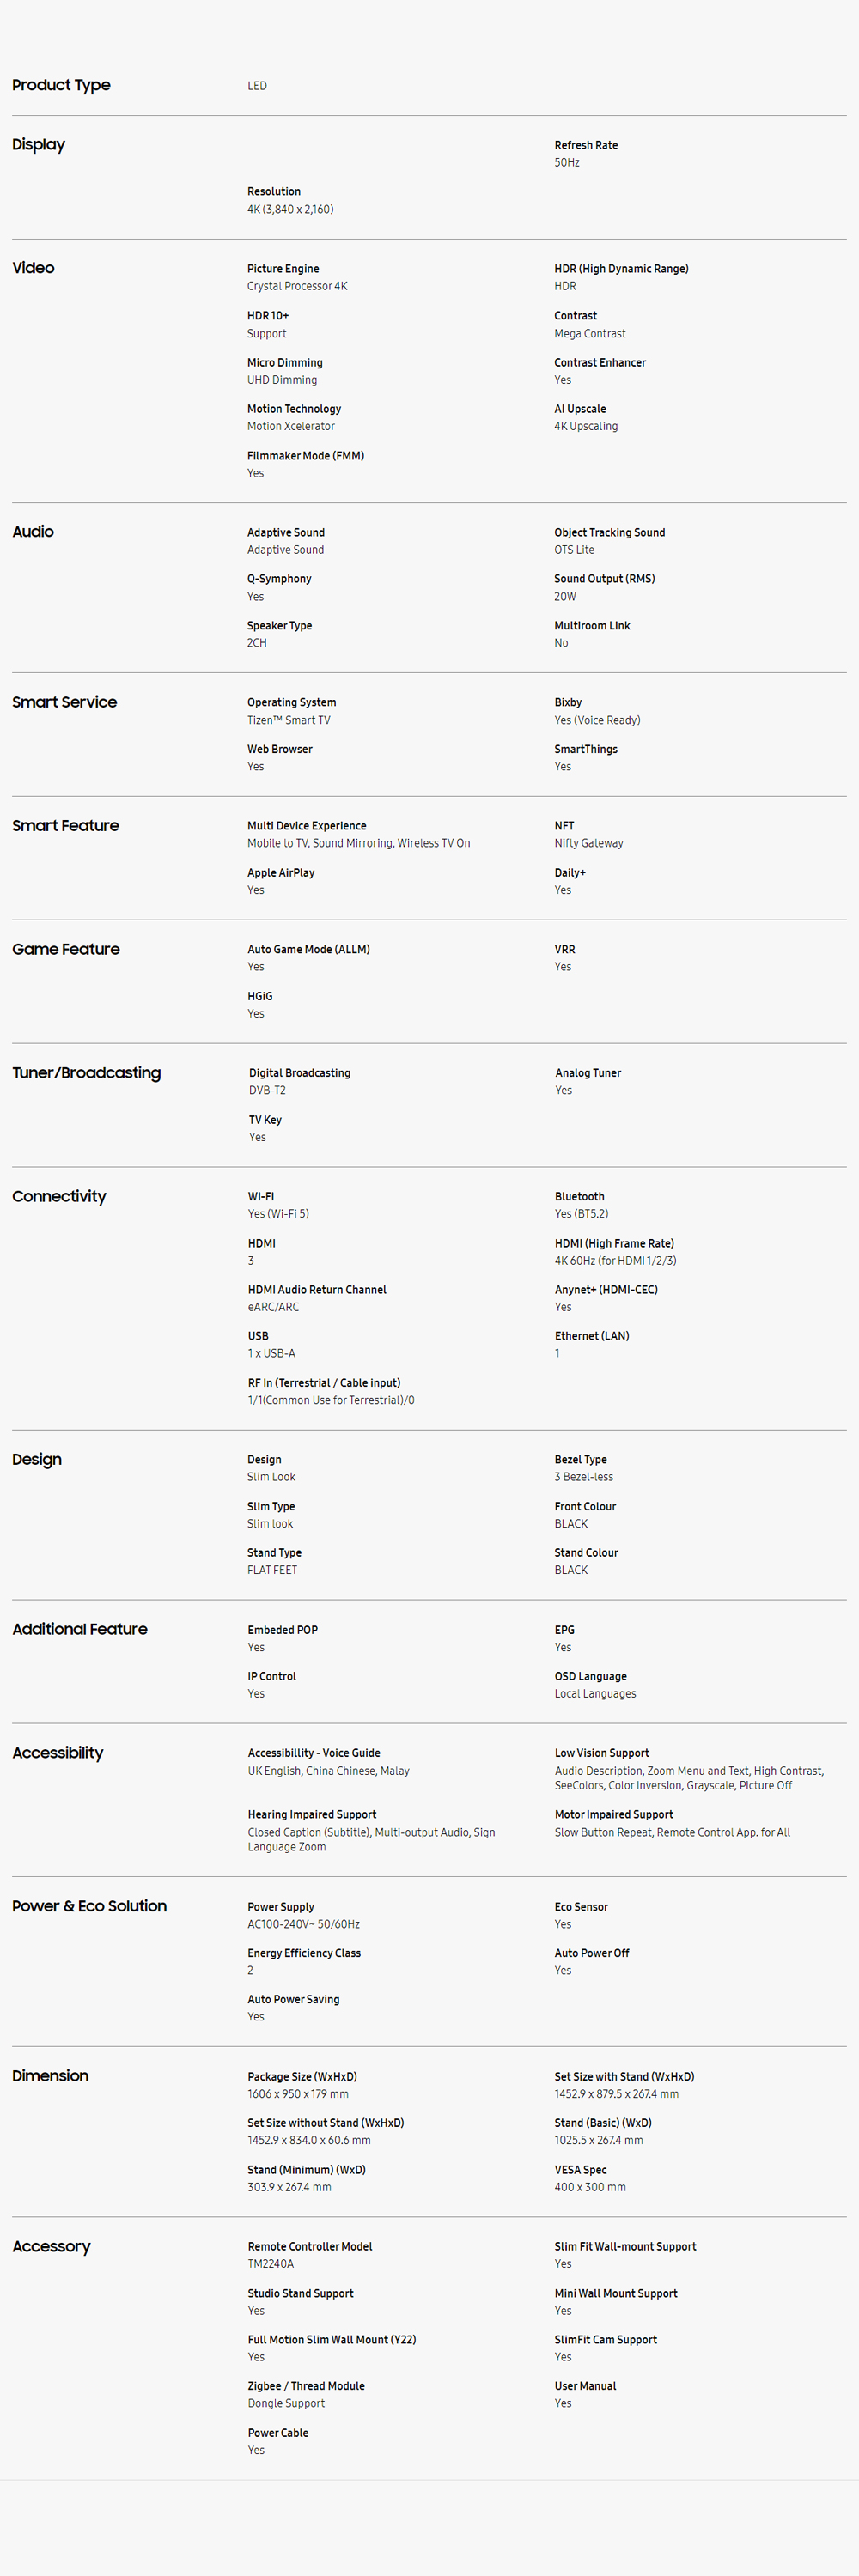Click the Zigbee / Thread Module label
859x2576 pixels.
point(306,2386)
